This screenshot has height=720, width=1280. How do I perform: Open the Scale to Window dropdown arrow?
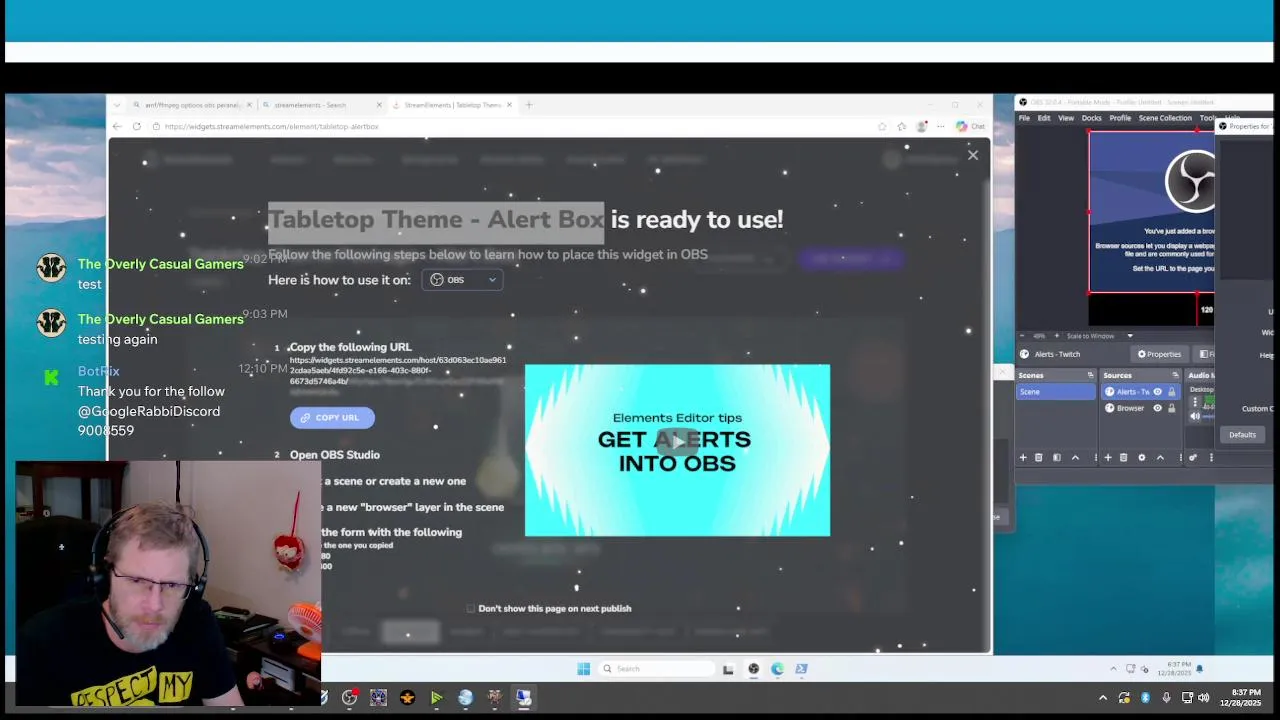tap(1130, 336)
